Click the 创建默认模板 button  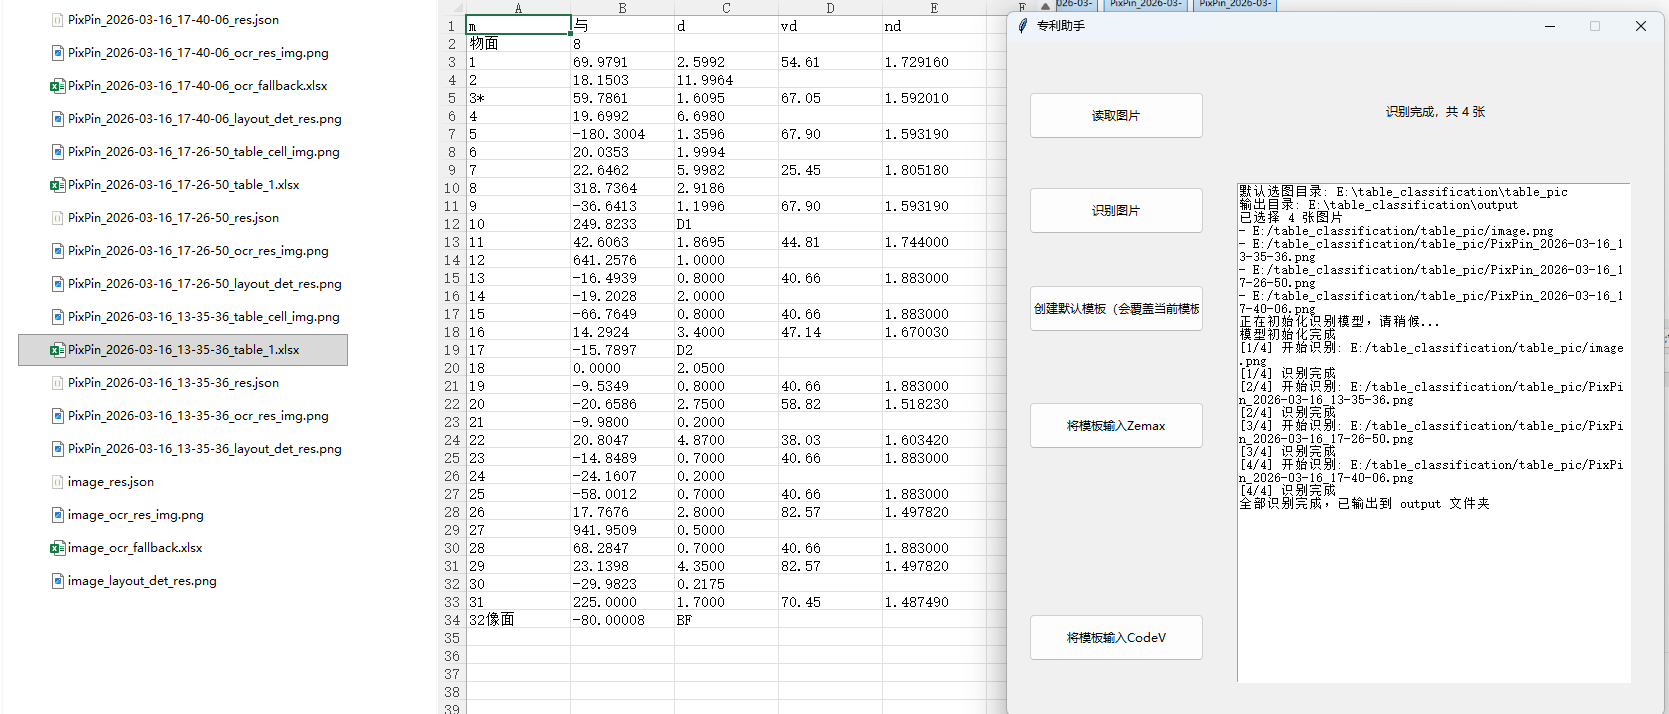1116,309
